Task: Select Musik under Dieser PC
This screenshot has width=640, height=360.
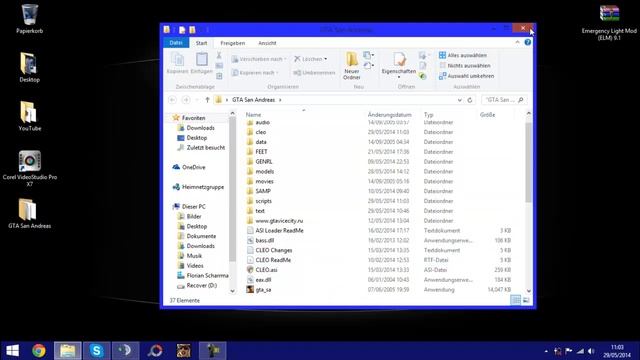Action: (x=194, y=256)
